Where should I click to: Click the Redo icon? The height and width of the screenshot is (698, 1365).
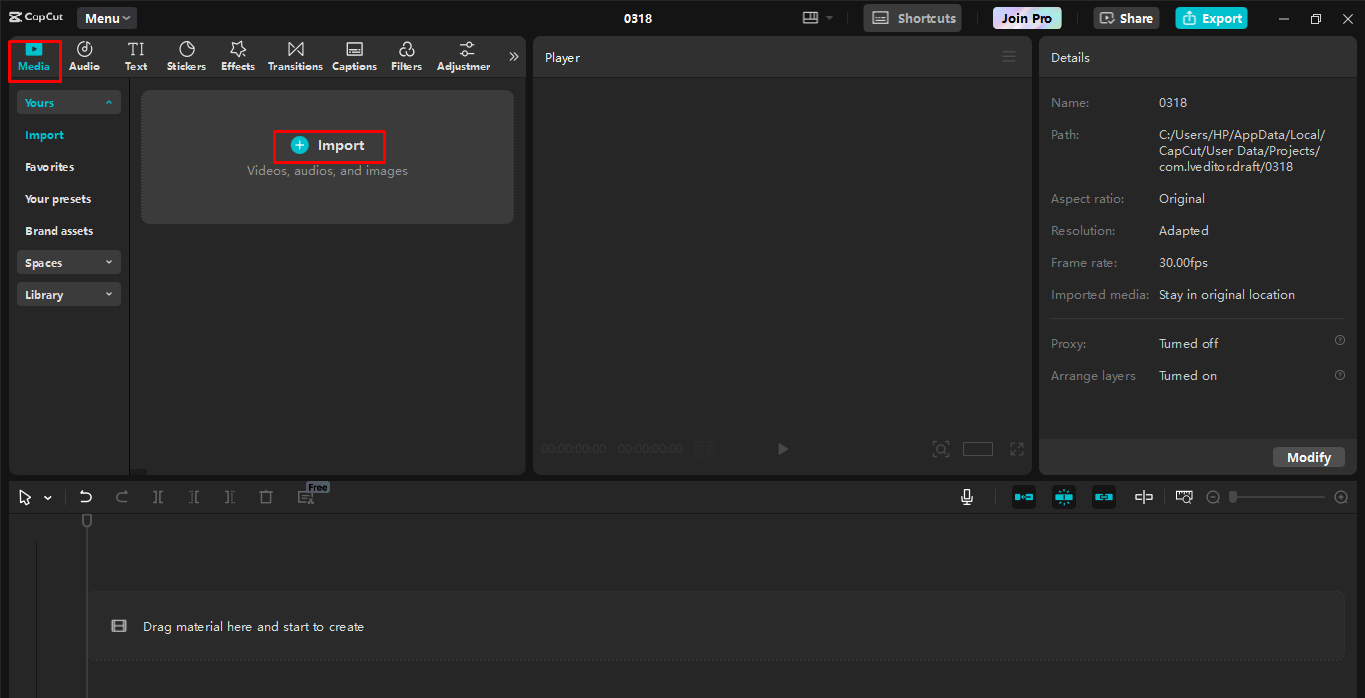click(122, 497)
